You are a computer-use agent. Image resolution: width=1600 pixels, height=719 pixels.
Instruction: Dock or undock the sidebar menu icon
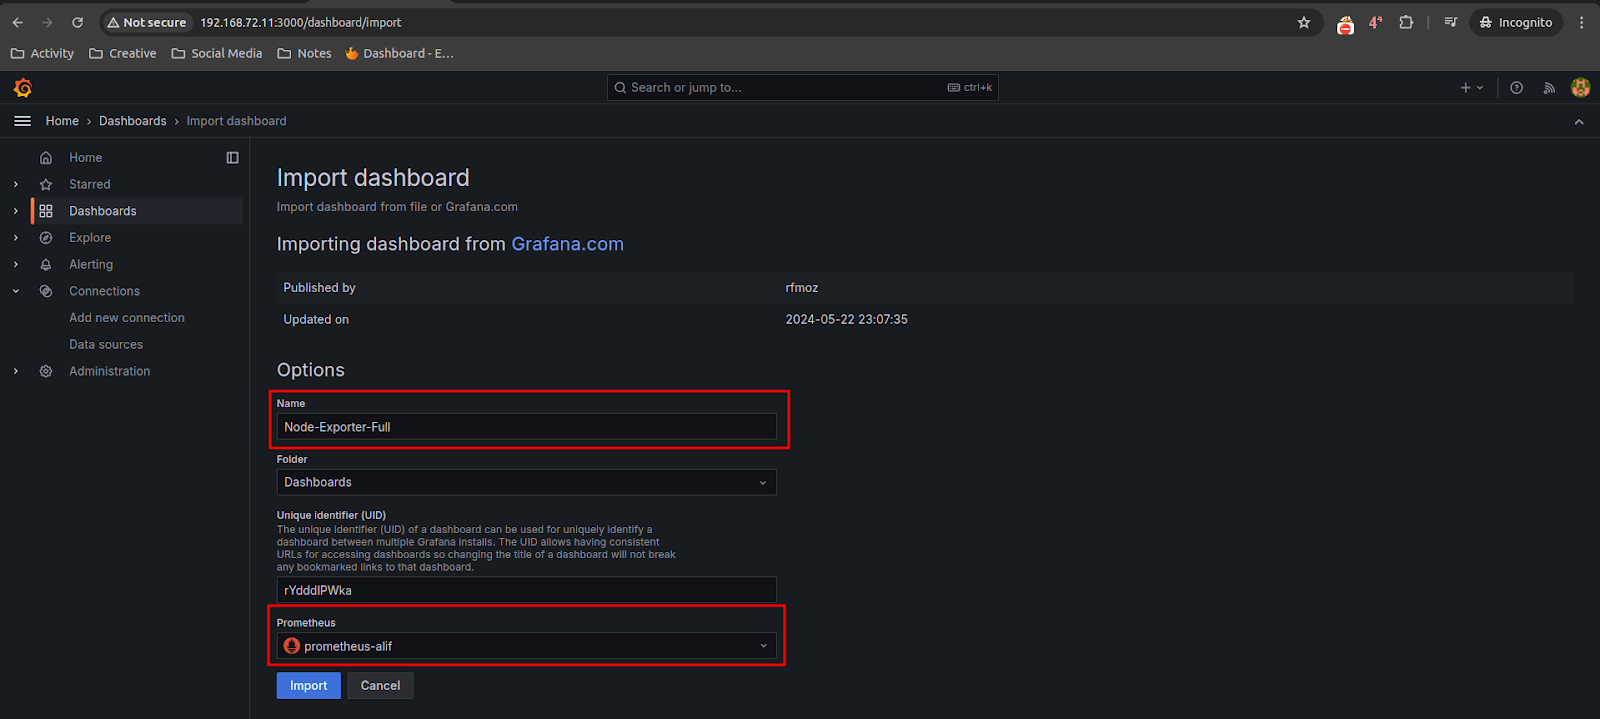pos(232,158)
